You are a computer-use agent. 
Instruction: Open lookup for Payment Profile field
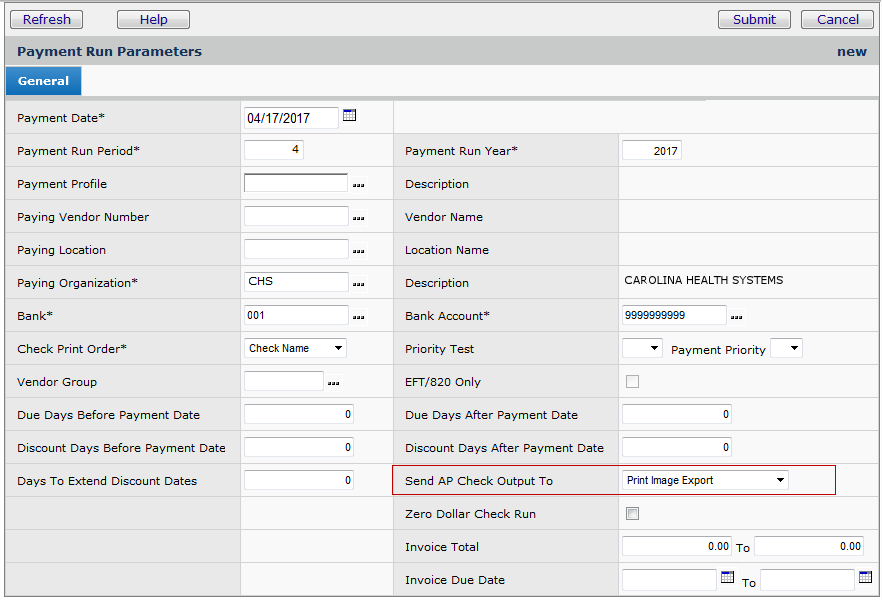[x=358, y=185]
